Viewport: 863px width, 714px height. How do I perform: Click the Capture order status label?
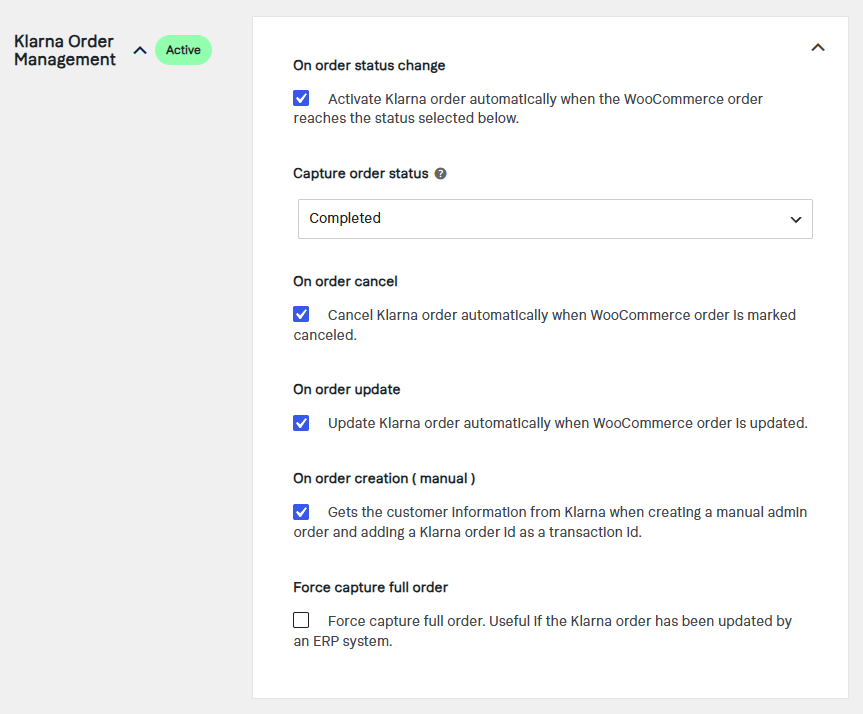pyautogui.click(x=361, y=173)
